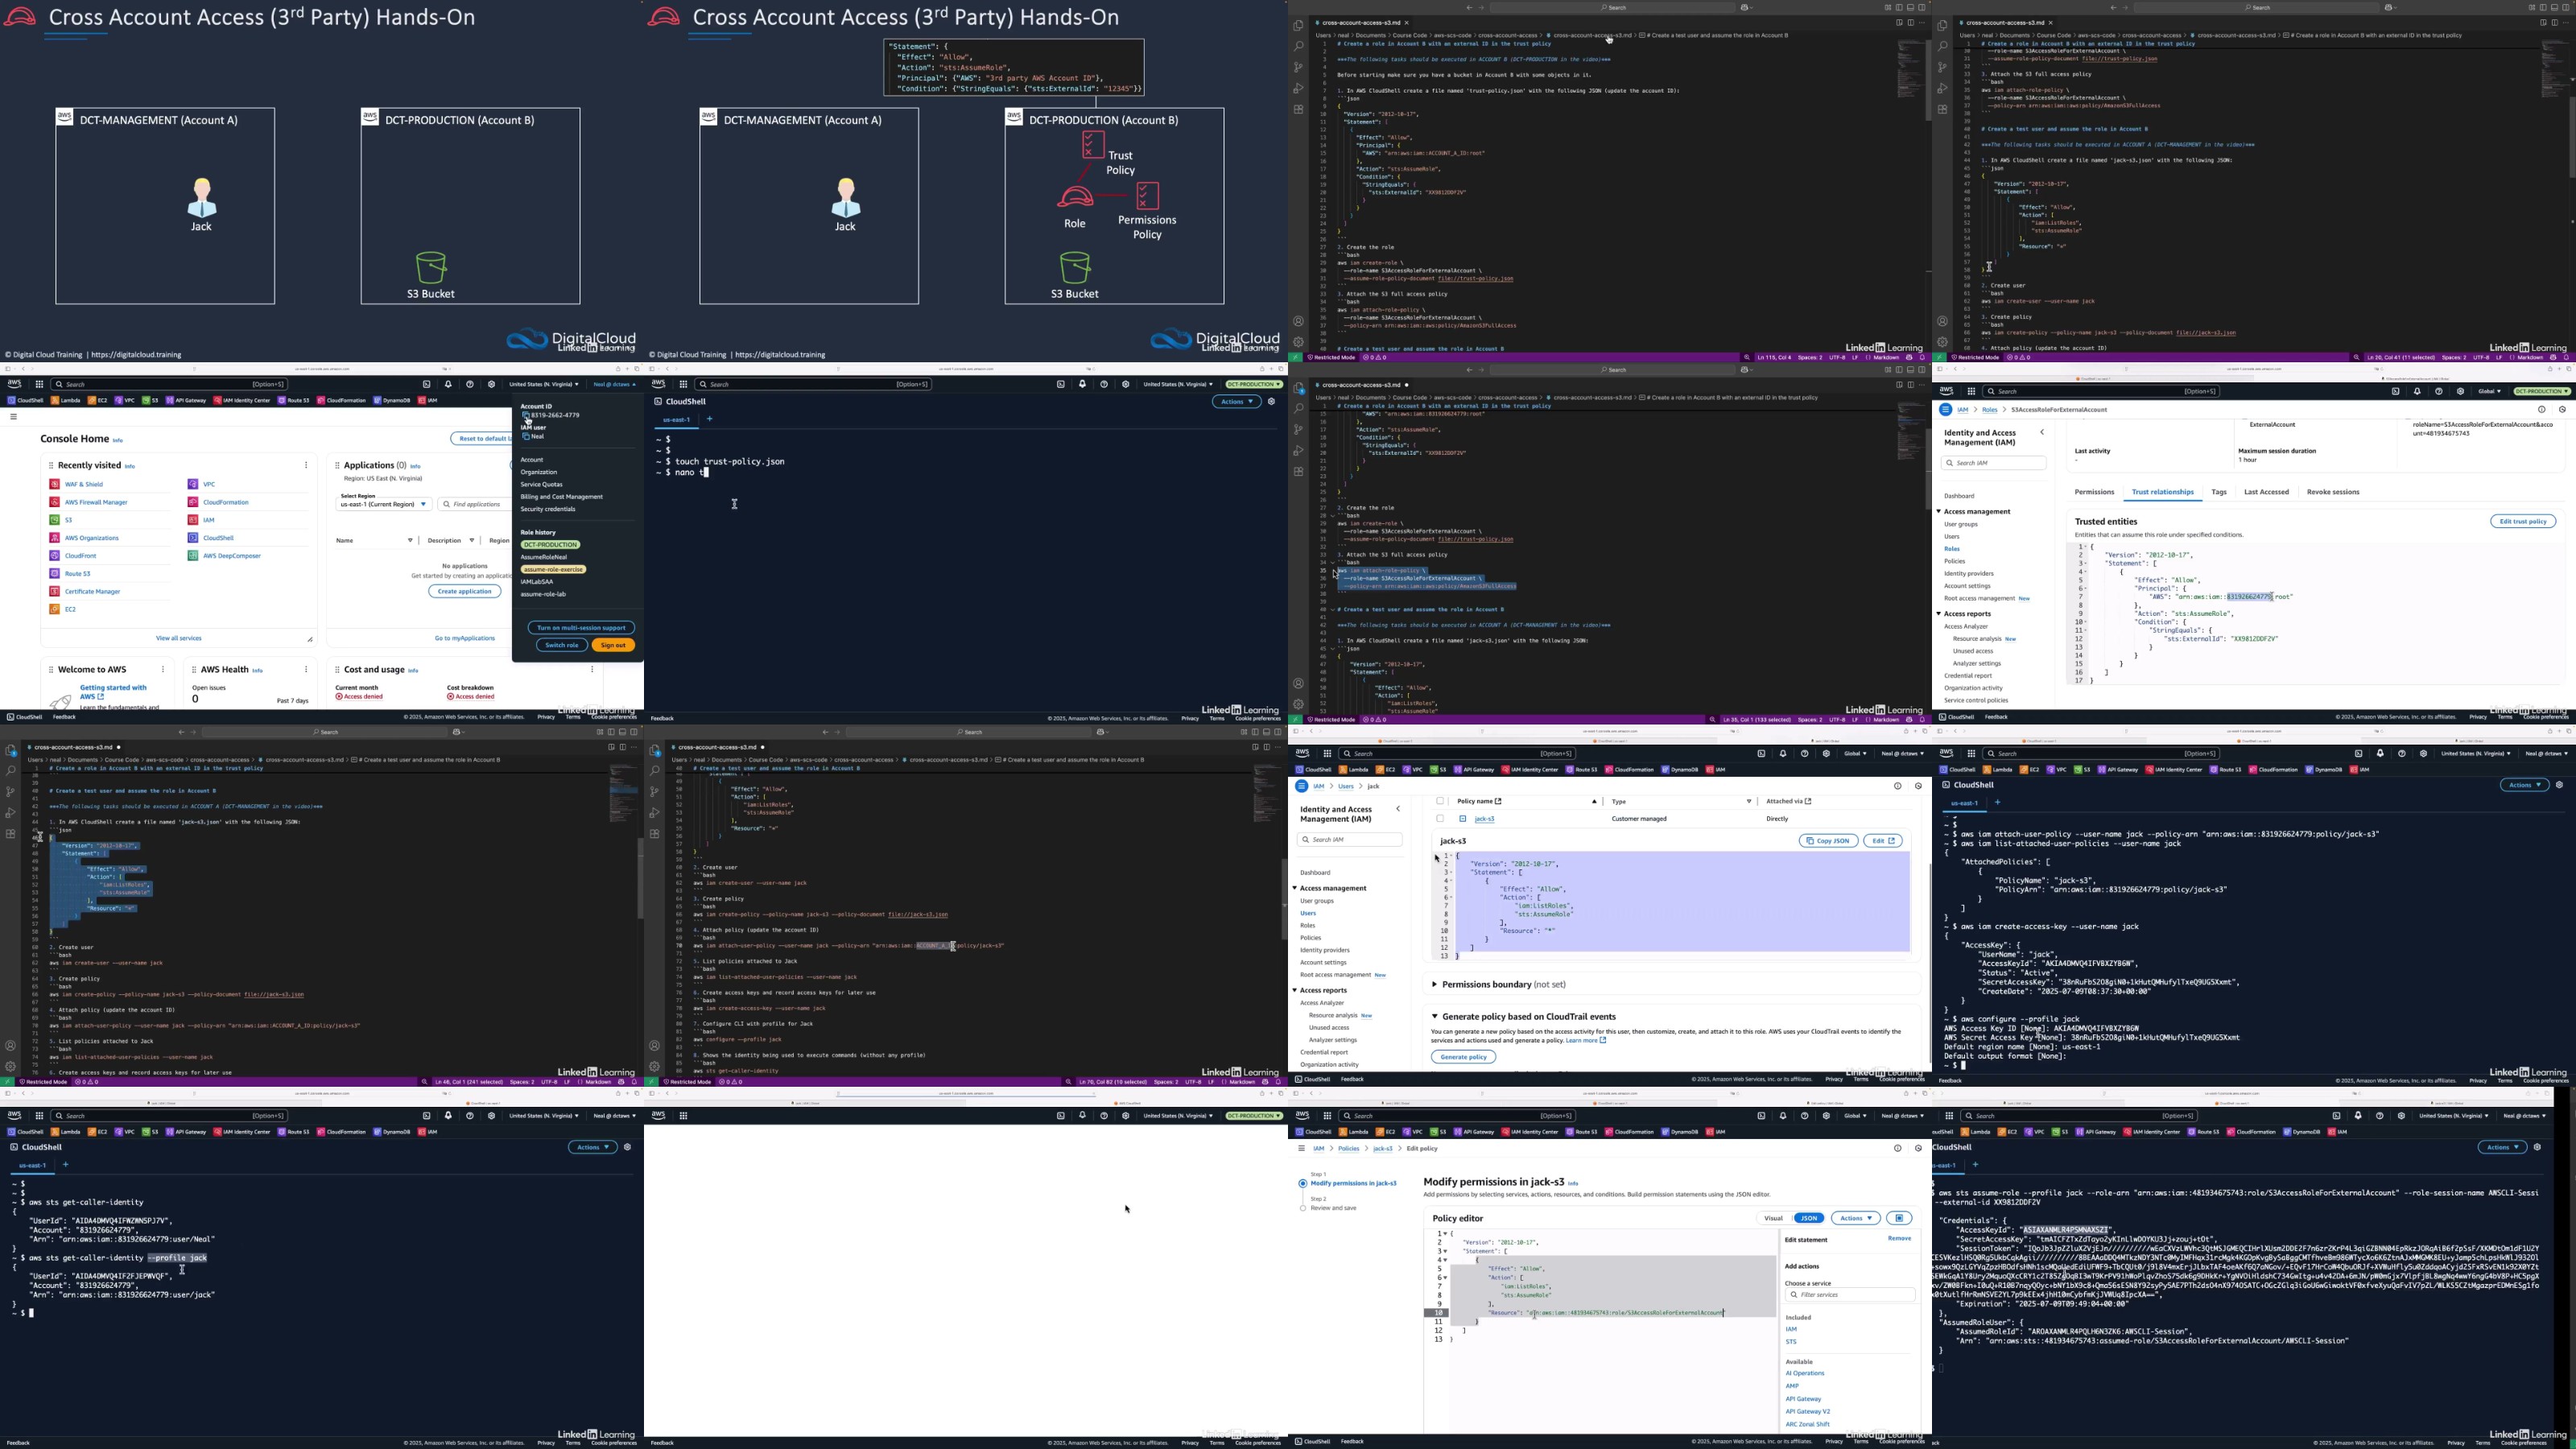Open the AWS Health widget's three-dot menu
Viewport: 2576px width, 1449px height.
click(306, 670)
